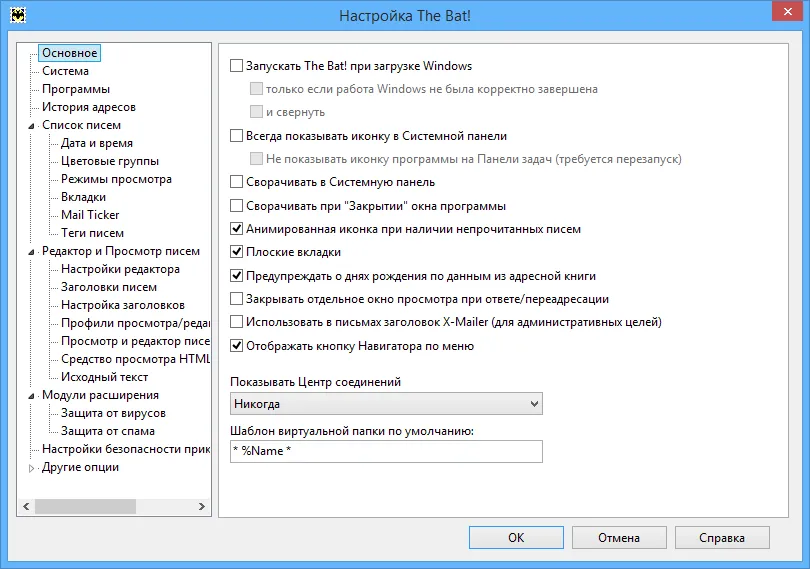Click tree scrollbar right arrow
Image resolution: width=810 pixels, height=569 pixels.
pos(202,507)
